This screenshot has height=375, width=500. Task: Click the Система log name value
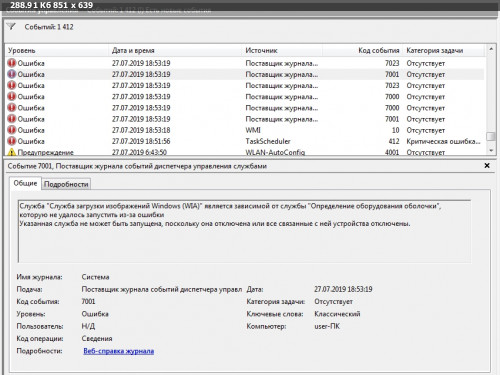click(x=95, y=277)
